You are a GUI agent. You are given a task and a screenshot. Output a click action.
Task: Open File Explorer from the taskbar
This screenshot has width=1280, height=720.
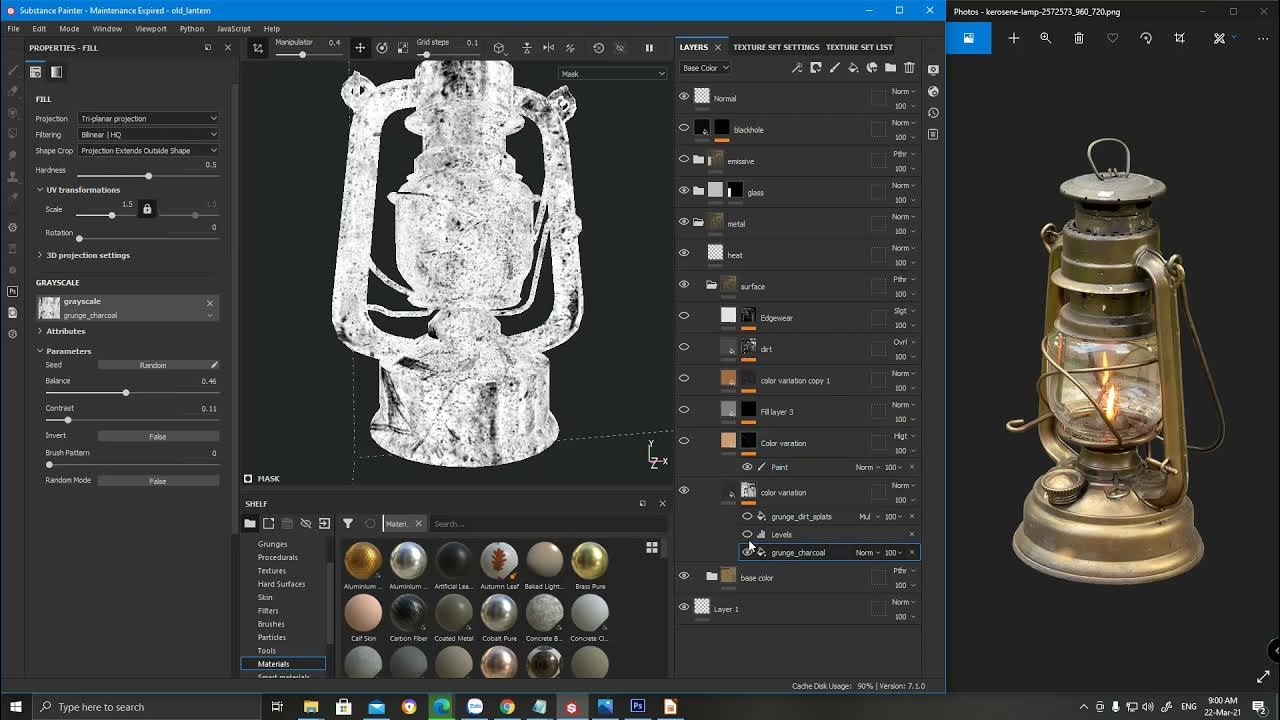(x=311, y=707)
